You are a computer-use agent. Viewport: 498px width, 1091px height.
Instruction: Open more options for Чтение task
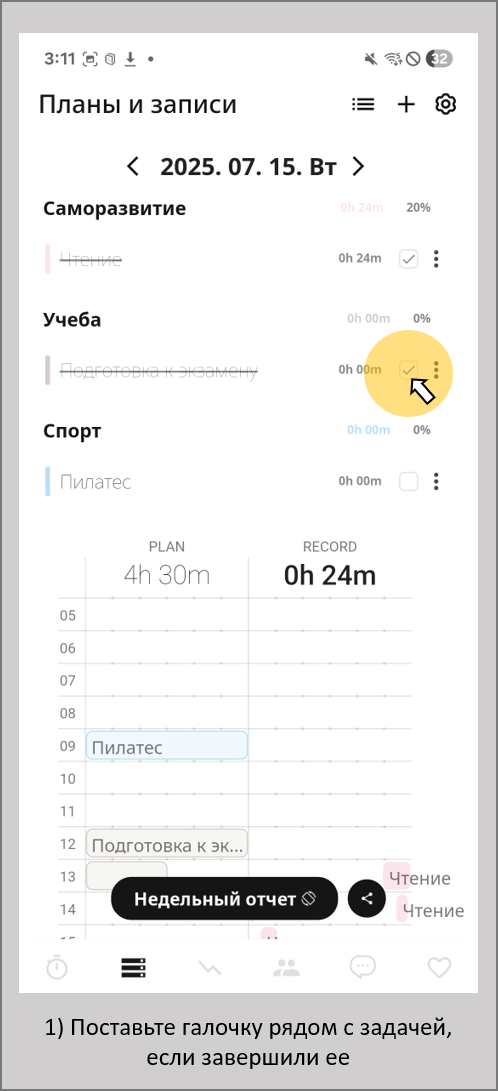click(x=436, y=260)
